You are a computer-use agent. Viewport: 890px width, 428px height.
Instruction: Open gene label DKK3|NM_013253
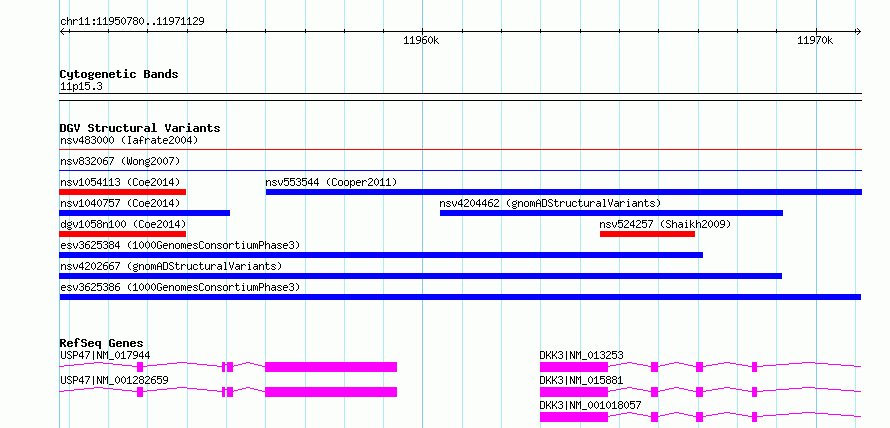pyautogui.click(x=581, y=355)
